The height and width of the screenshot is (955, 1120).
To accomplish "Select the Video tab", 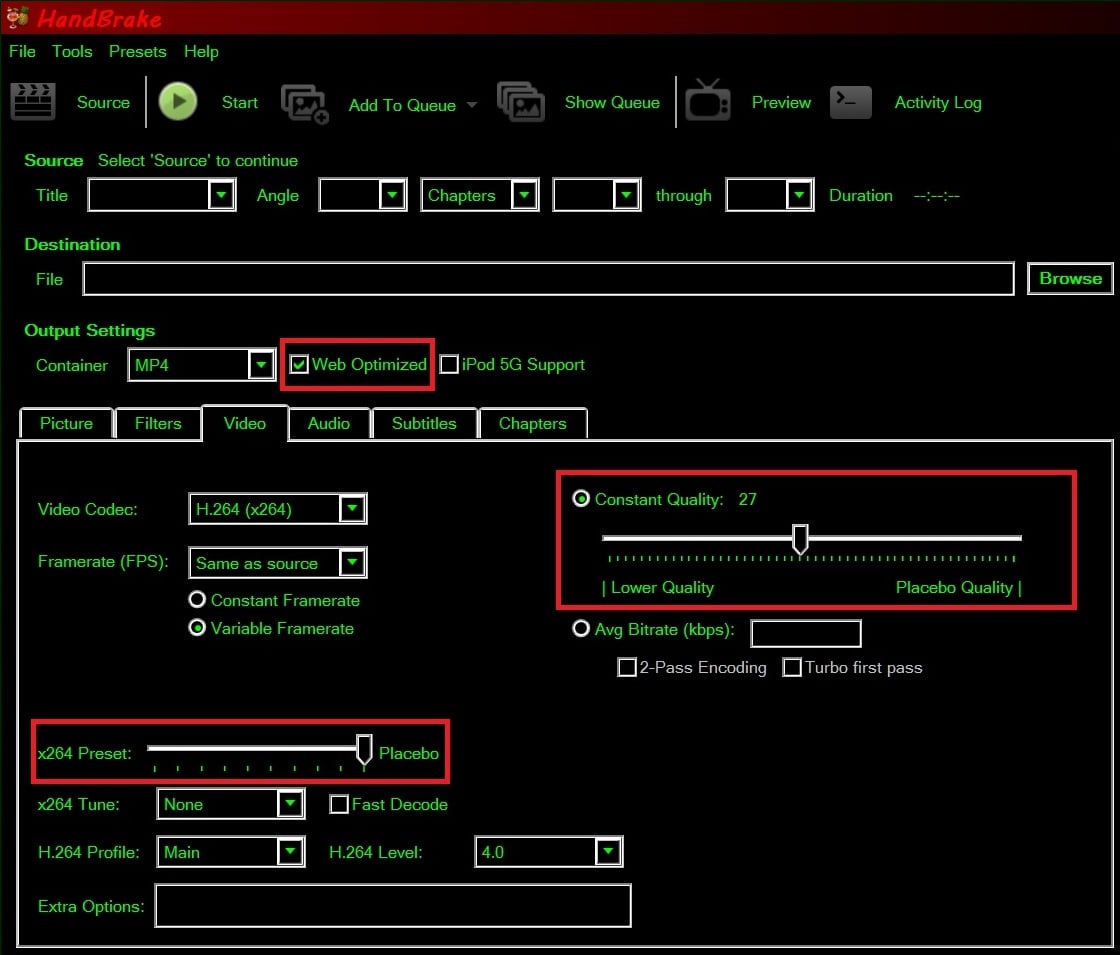I will pyautogui.click(x=245, y=424).
